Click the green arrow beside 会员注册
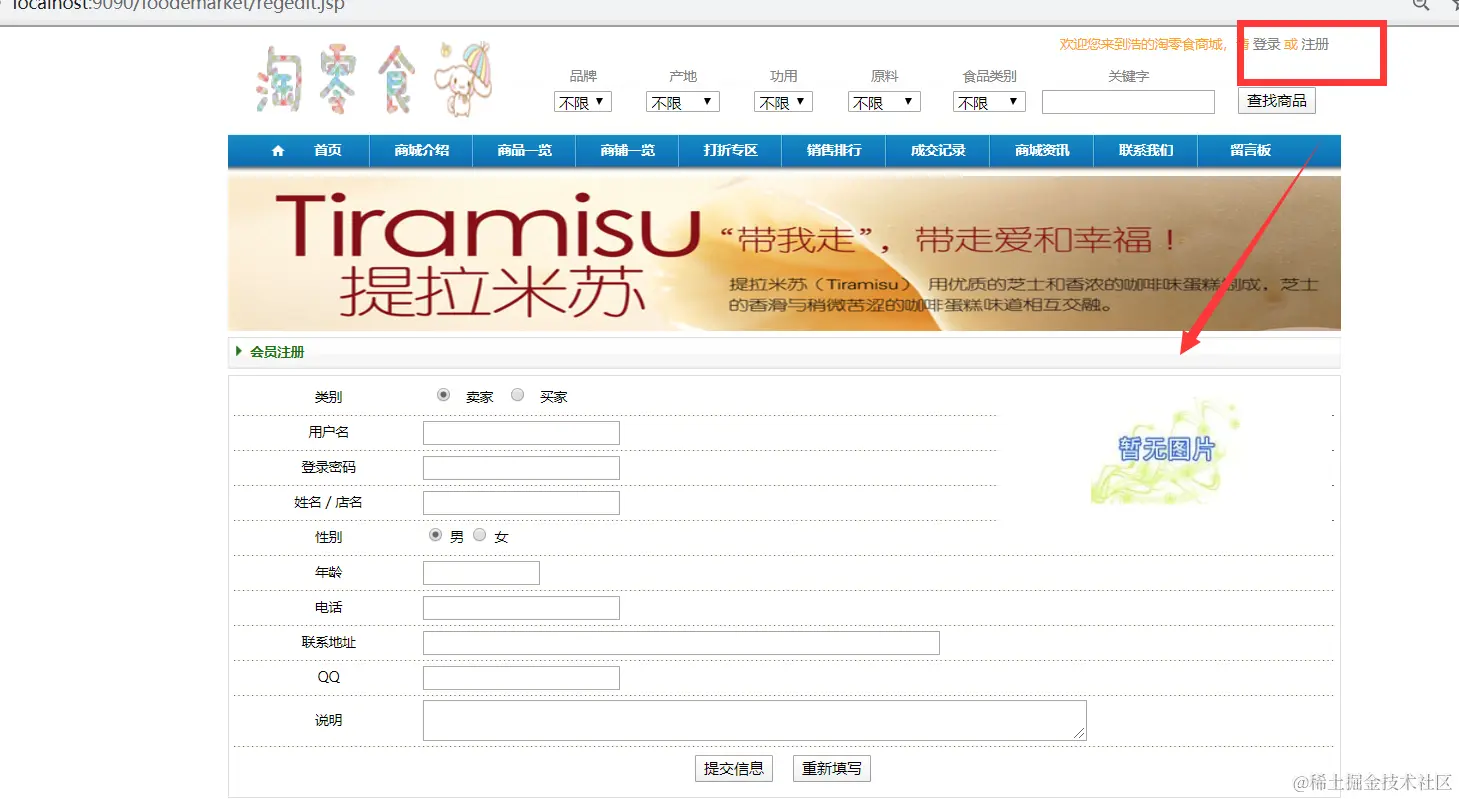 point(239,351)
